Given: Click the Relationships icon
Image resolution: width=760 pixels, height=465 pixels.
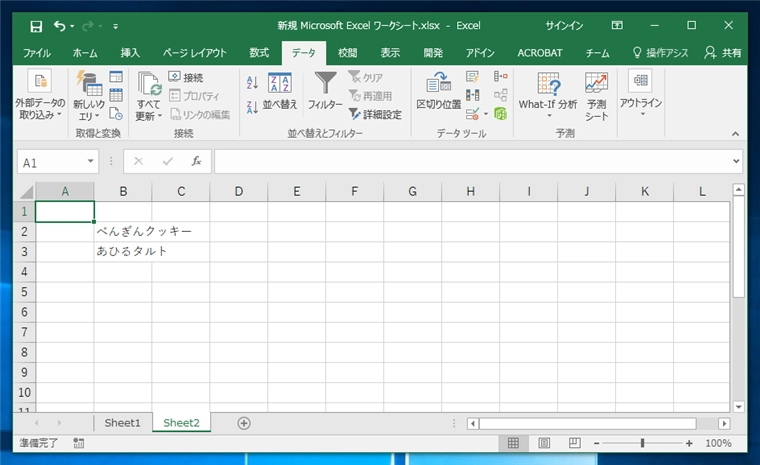Looking at the screenshot, I should pos(500,95).
